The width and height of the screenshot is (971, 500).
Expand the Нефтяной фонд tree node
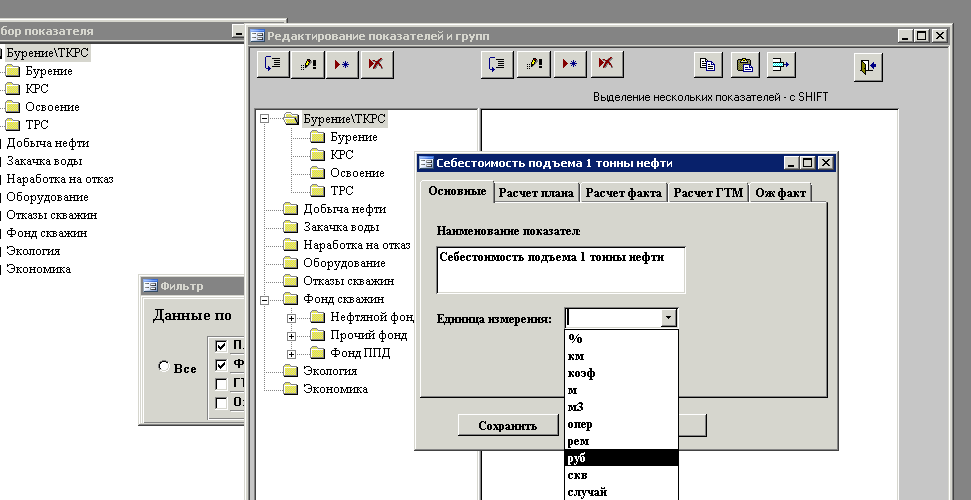click(x=291, y=318)
